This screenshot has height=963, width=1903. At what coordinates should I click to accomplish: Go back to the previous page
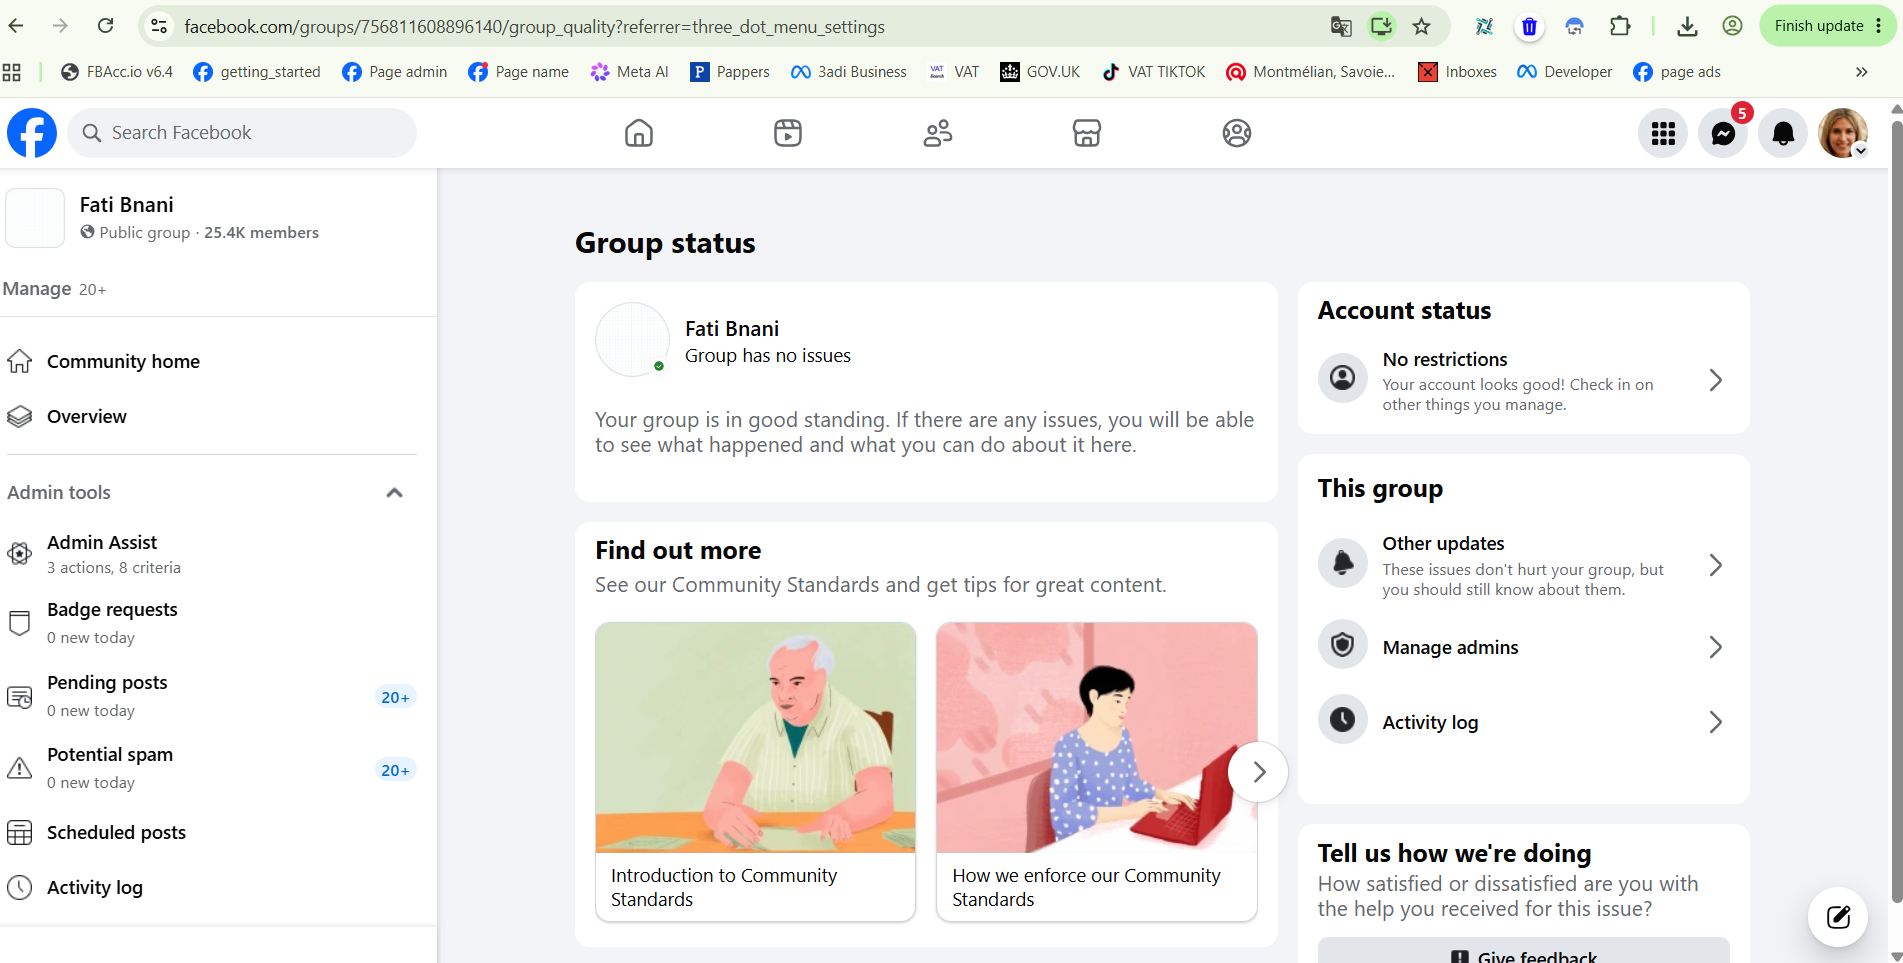pyautogui.click(x=16, y=26)
